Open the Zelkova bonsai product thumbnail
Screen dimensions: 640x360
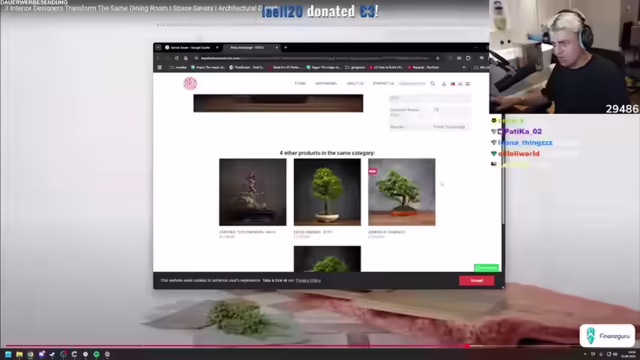click(327, 192)
